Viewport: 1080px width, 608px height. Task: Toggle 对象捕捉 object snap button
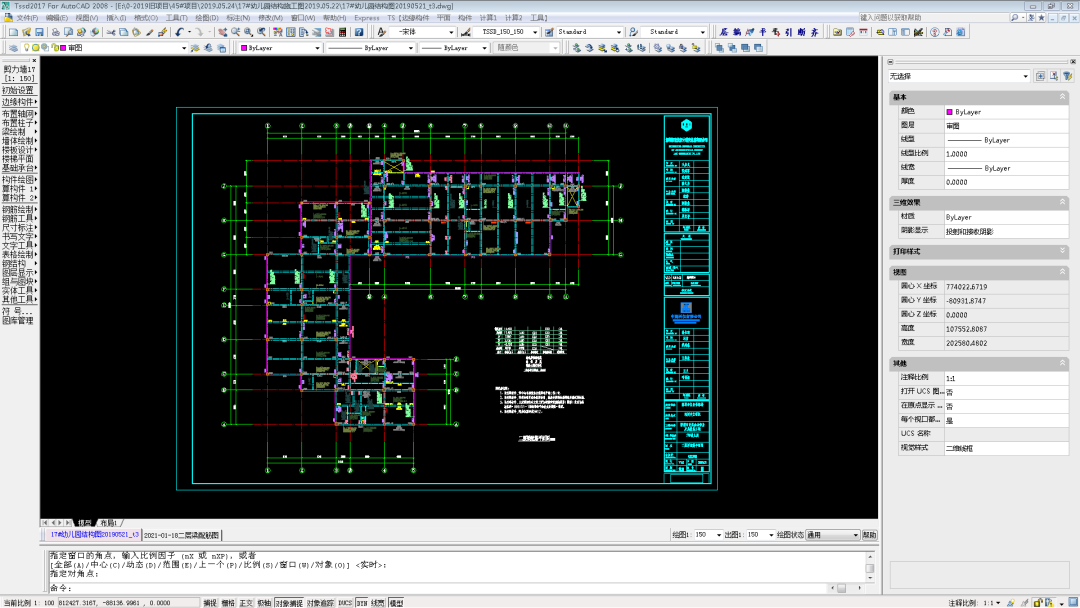[x=288, y=603]
